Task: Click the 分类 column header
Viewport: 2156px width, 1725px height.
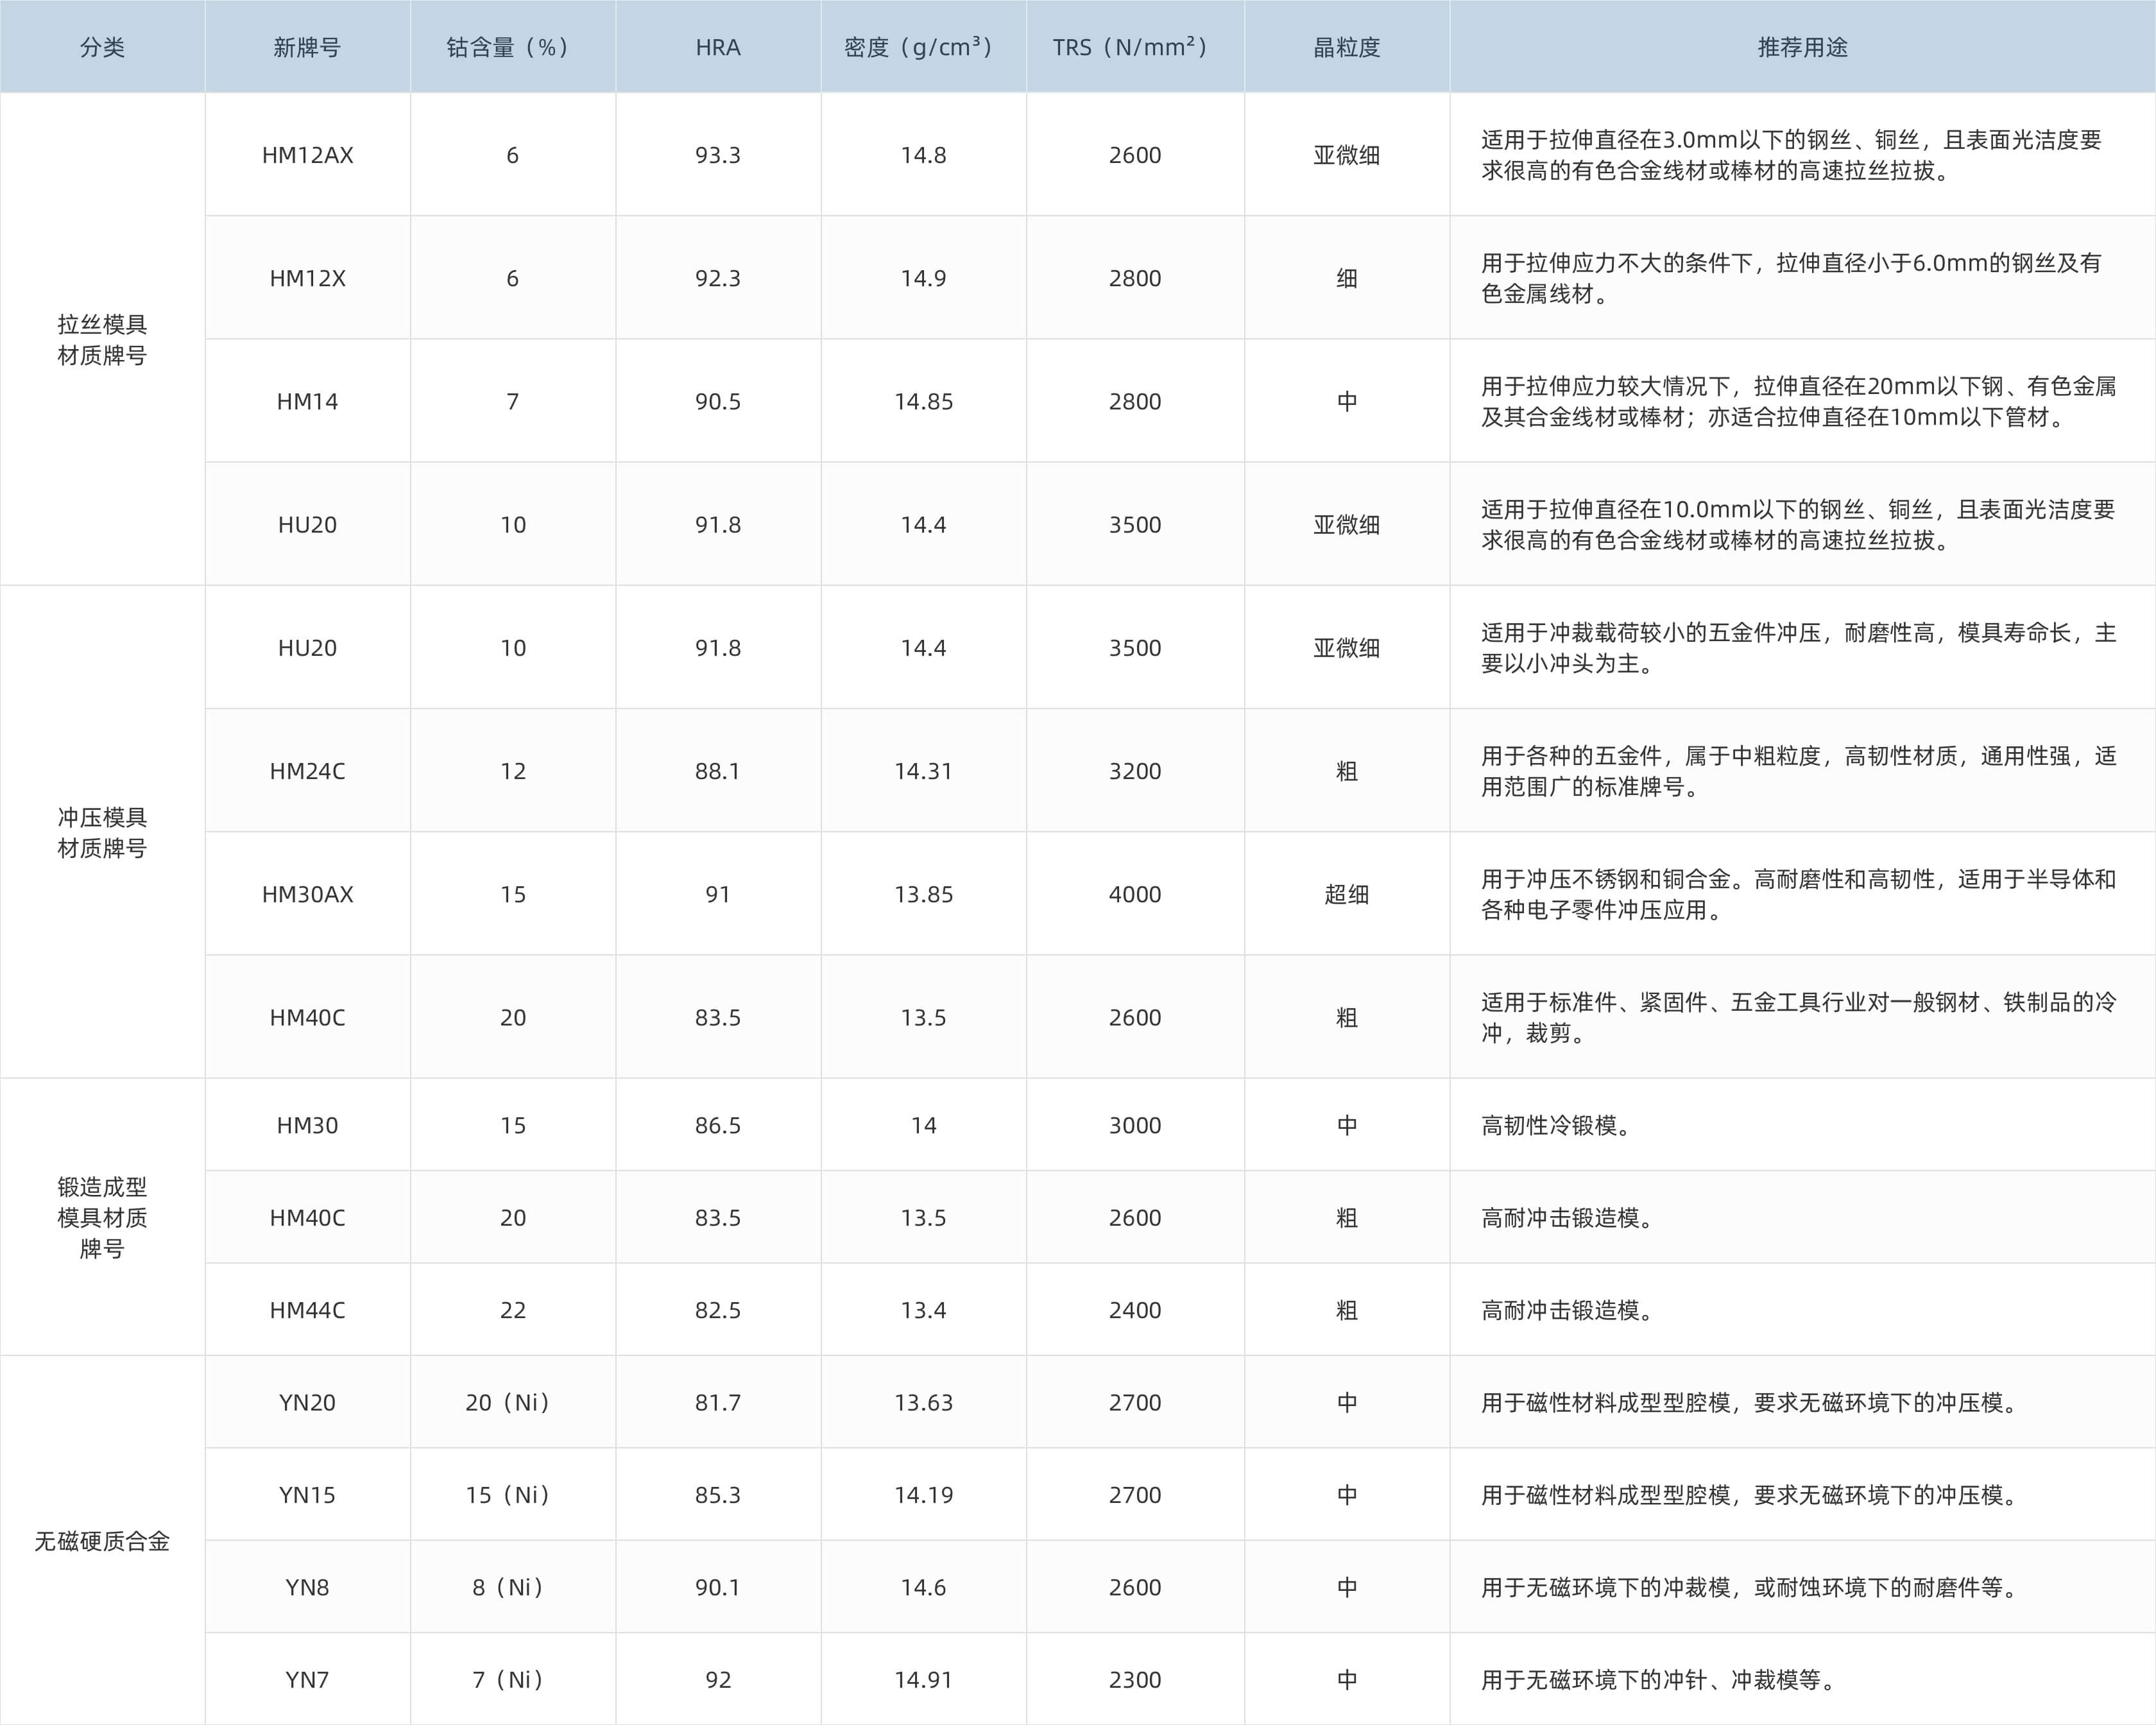Action: (x=102, y=47)
